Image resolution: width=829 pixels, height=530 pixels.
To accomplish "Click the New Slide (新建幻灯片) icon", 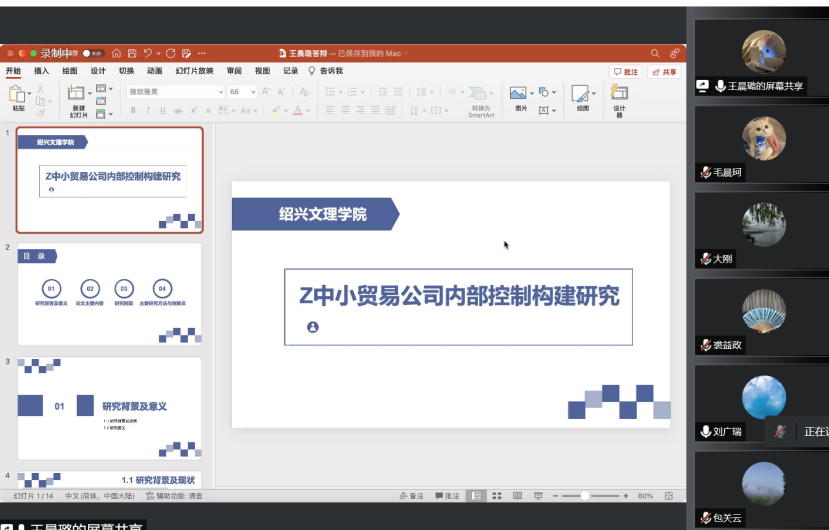I will pyautogui.click(x=76, y=93).
